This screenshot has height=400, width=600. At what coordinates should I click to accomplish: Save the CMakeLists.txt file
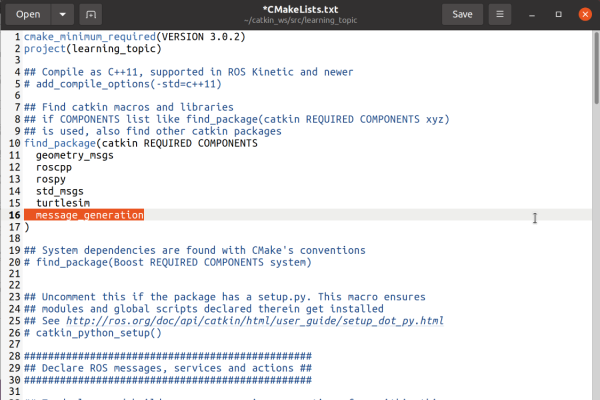(462, 14)
